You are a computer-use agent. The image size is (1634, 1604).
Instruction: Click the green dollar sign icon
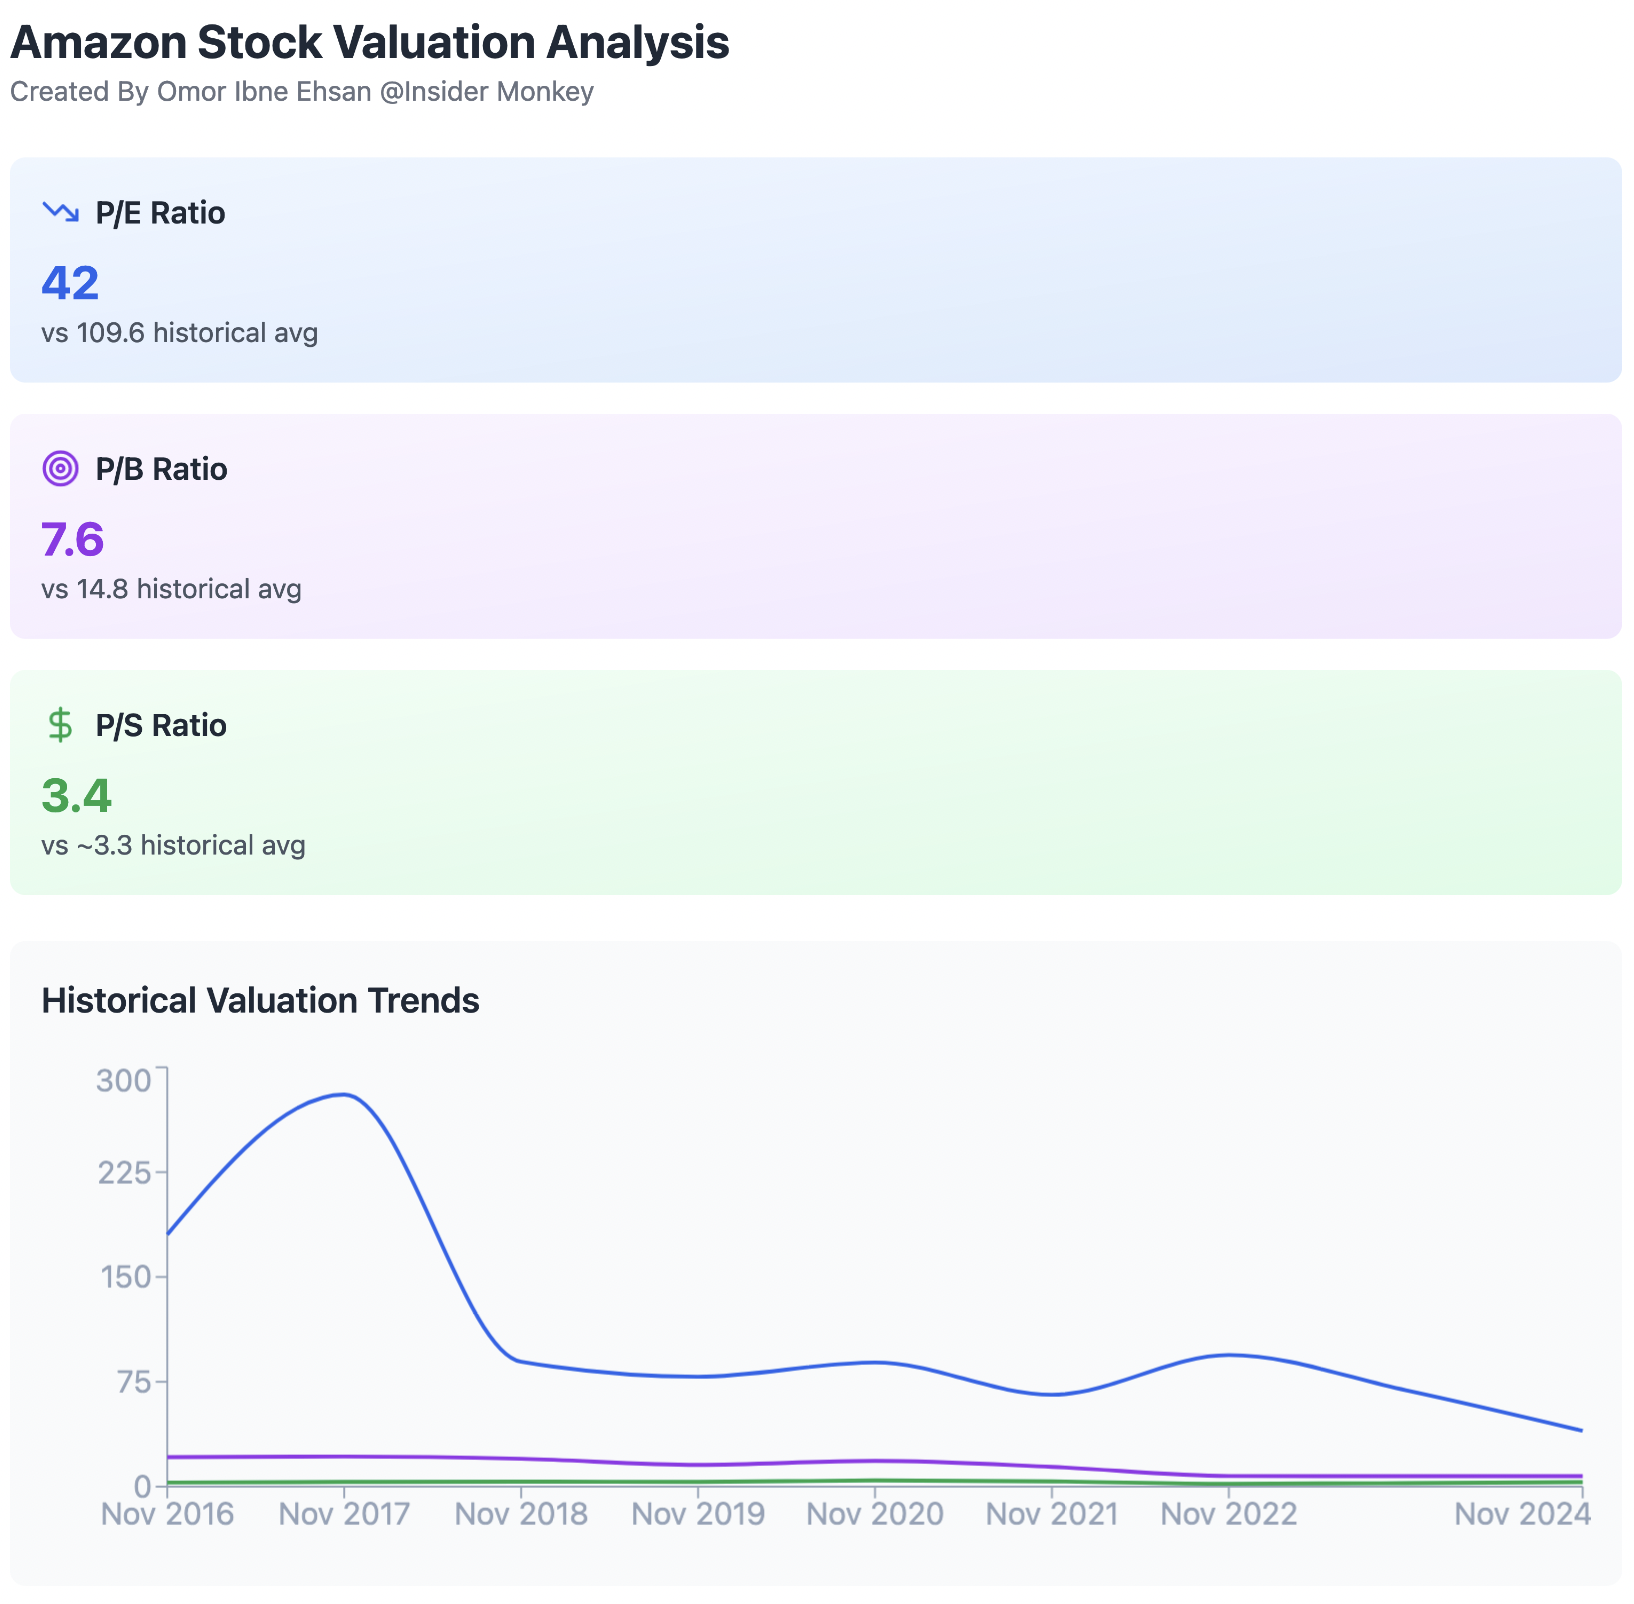click(x=60, y=724)
